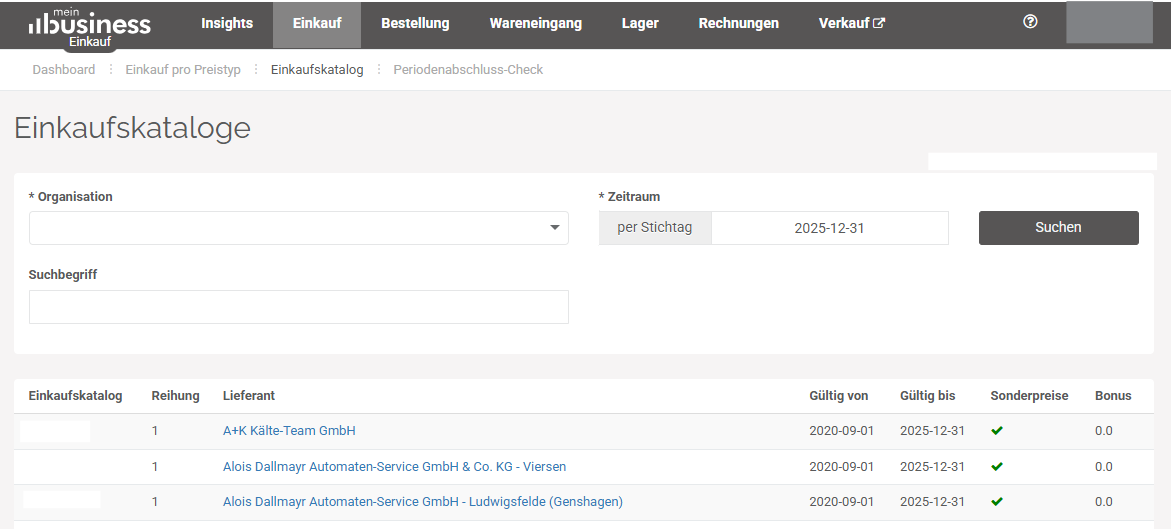Image resolution: width=1171 pixels, height=529 pixels.
Task: Open the Rechnungen menu
Action: click(739, 23)
